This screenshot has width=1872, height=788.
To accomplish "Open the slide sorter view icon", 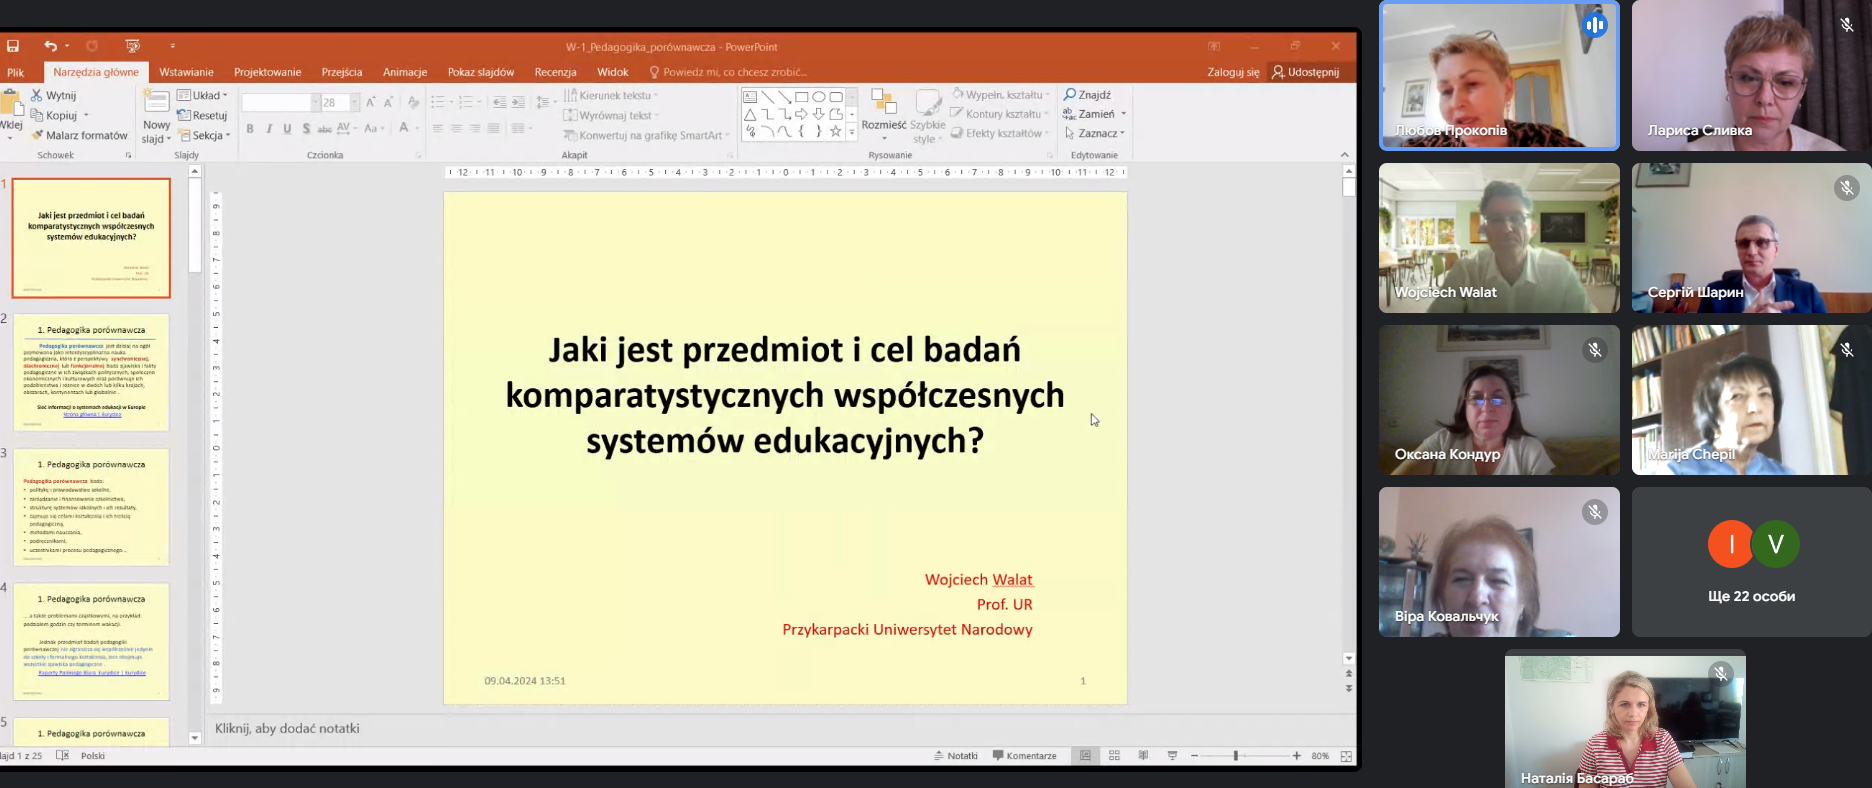I will (x=1114, y=756).
